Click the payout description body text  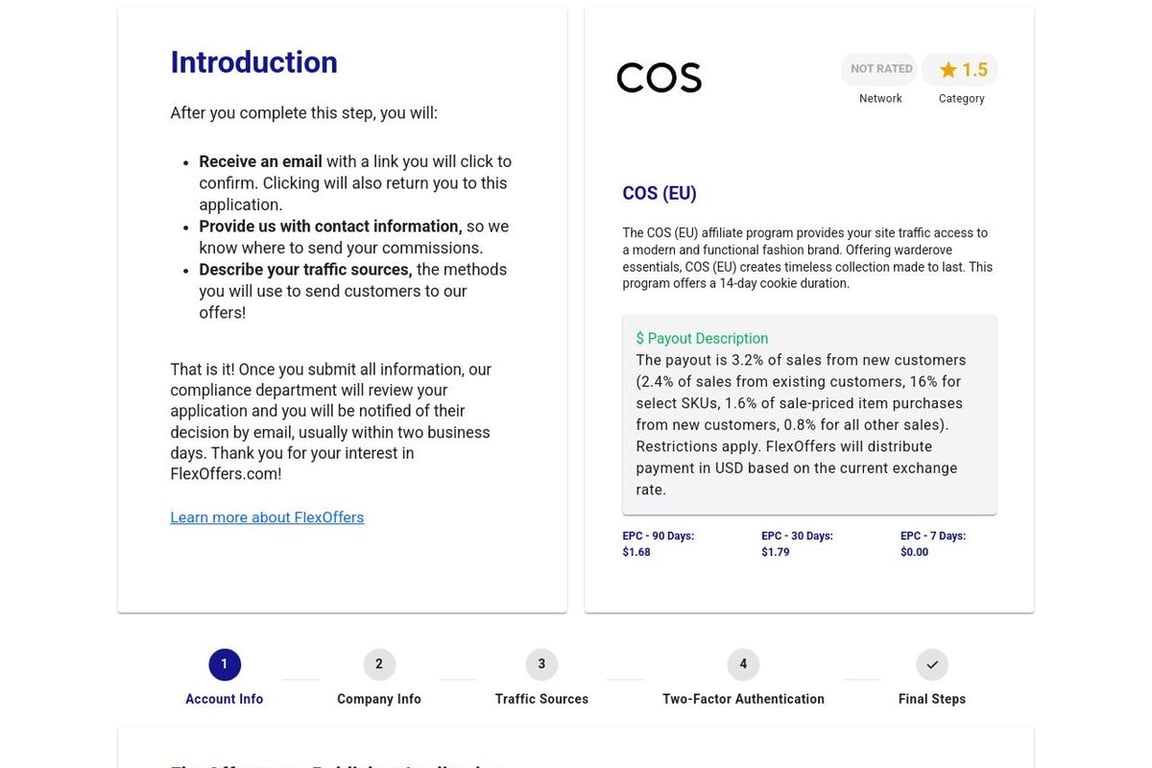click(x=801, y=425)
